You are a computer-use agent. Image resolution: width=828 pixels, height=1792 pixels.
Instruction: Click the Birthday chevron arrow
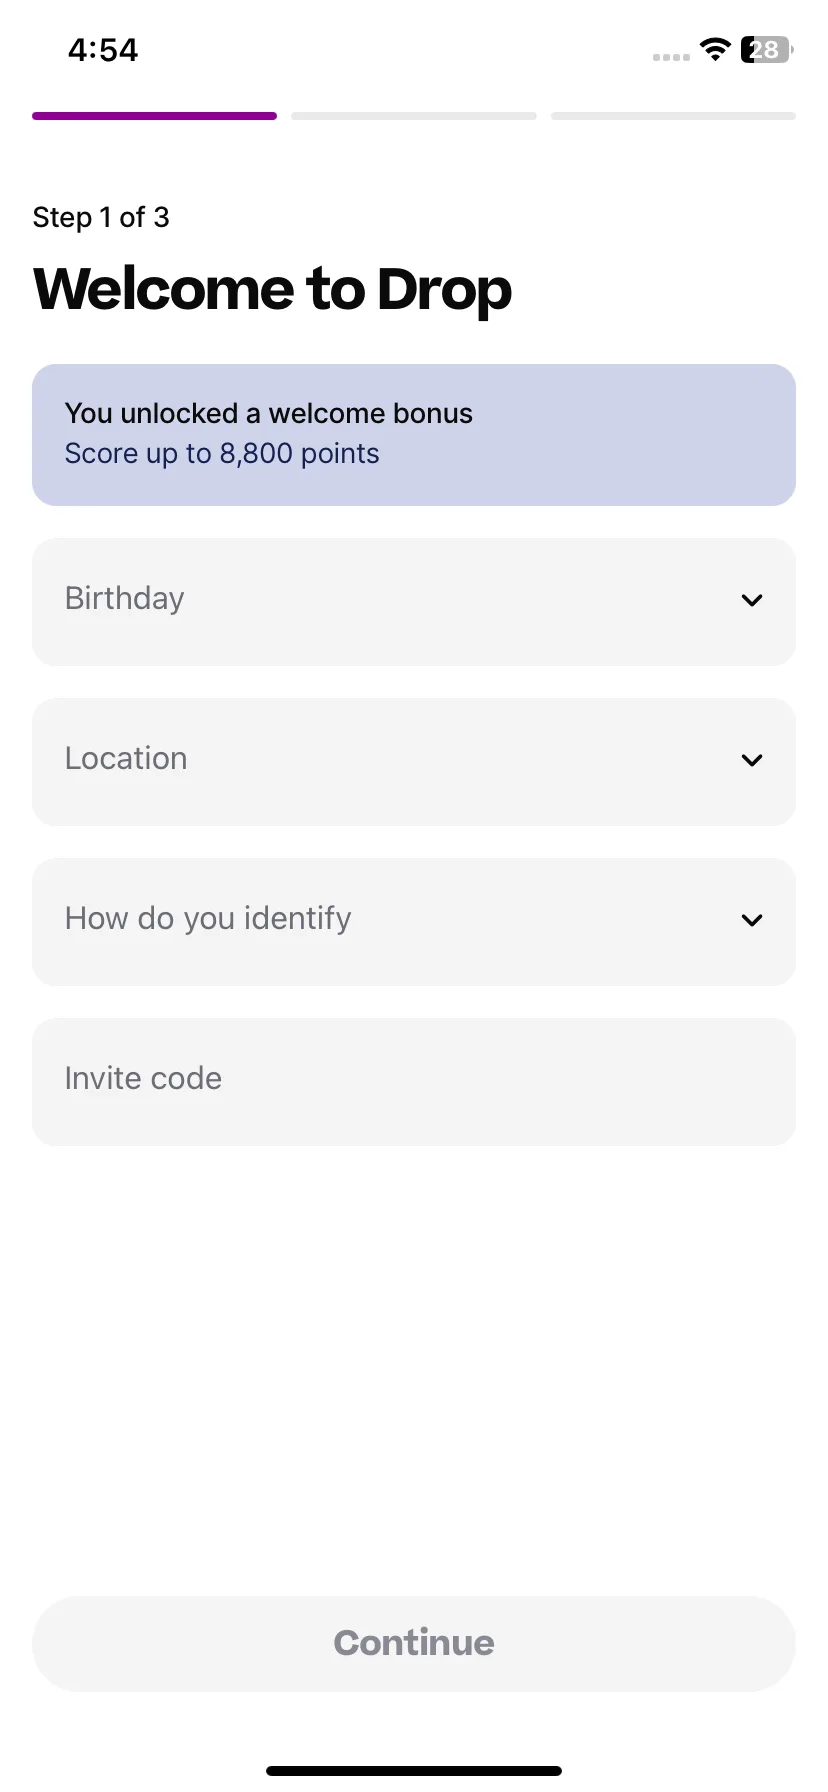pyautogui.click(x=752, y=600)
